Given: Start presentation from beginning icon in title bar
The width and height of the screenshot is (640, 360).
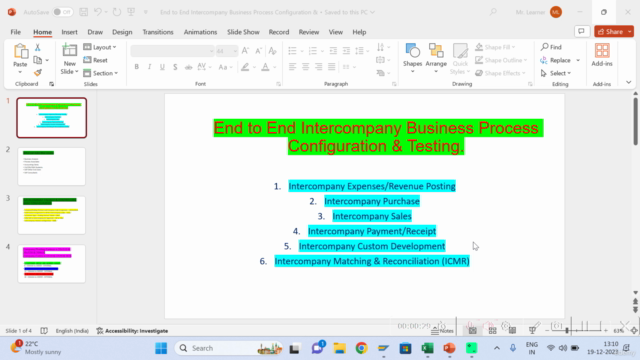Looking at the screenshot, I should pyautogui.click(x=131, y=12).
